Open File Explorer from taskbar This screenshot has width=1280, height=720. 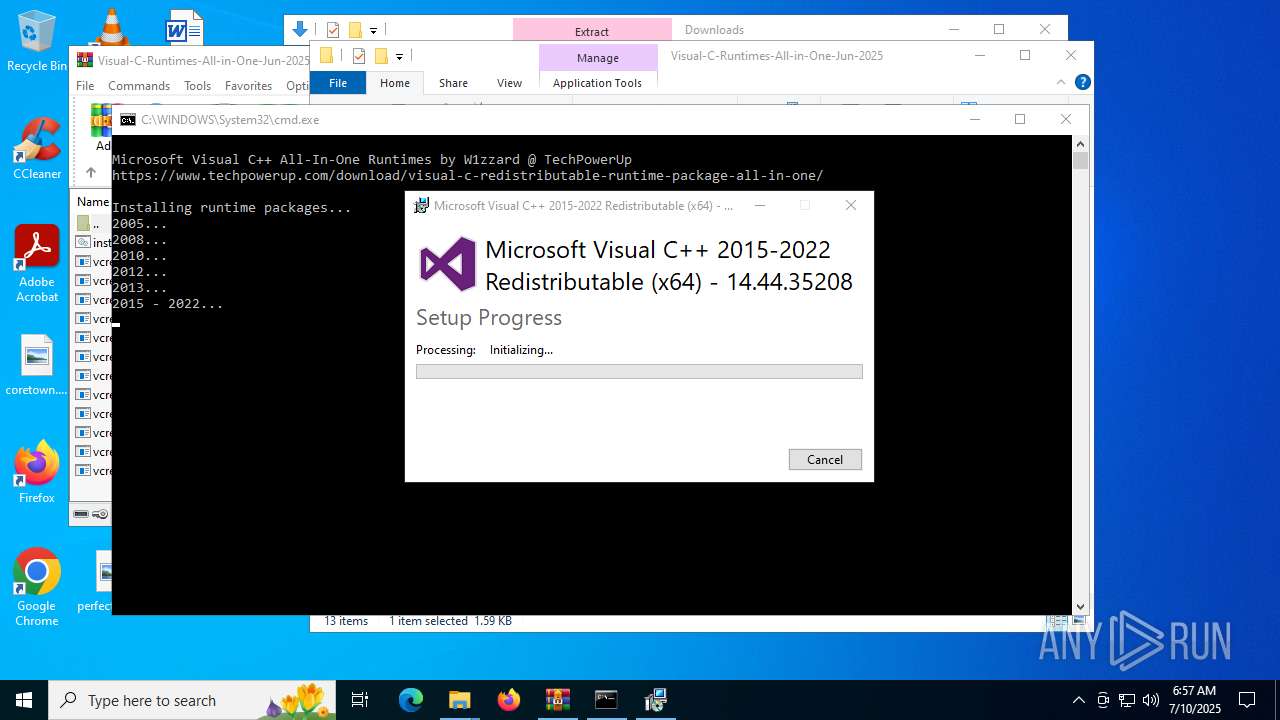tap(459, 700)
